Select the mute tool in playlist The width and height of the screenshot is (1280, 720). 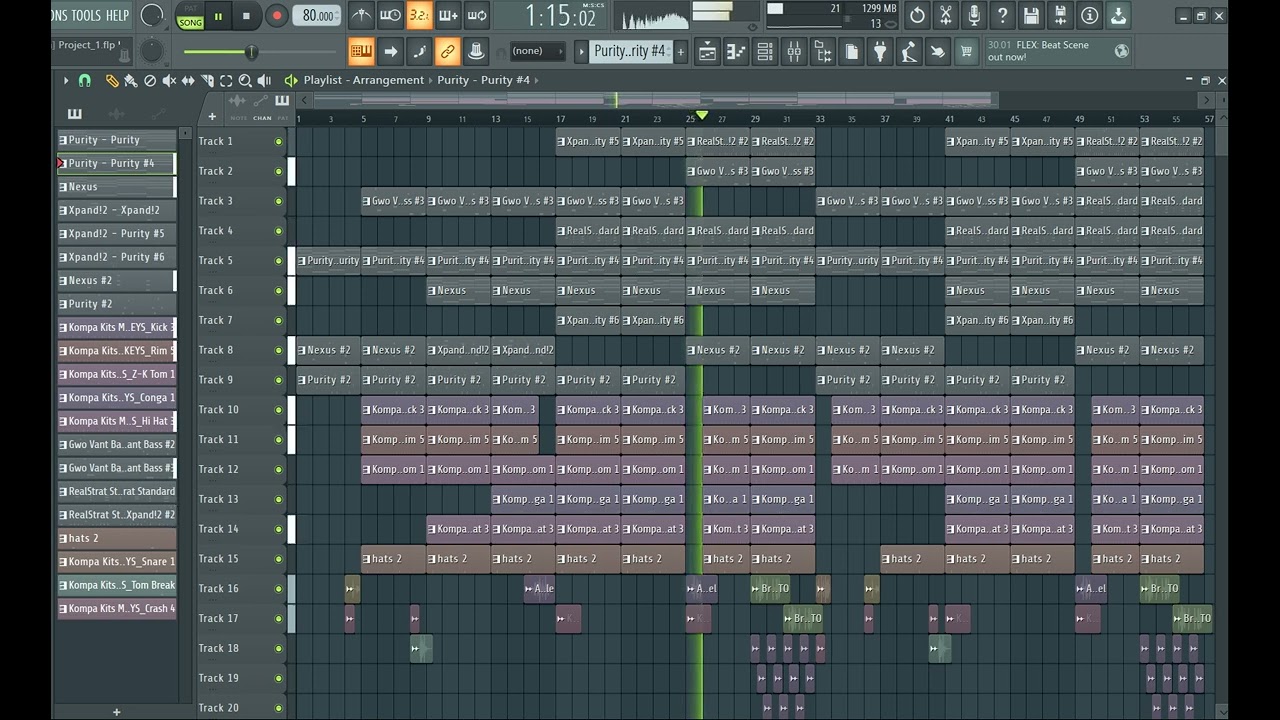[169, 80]
